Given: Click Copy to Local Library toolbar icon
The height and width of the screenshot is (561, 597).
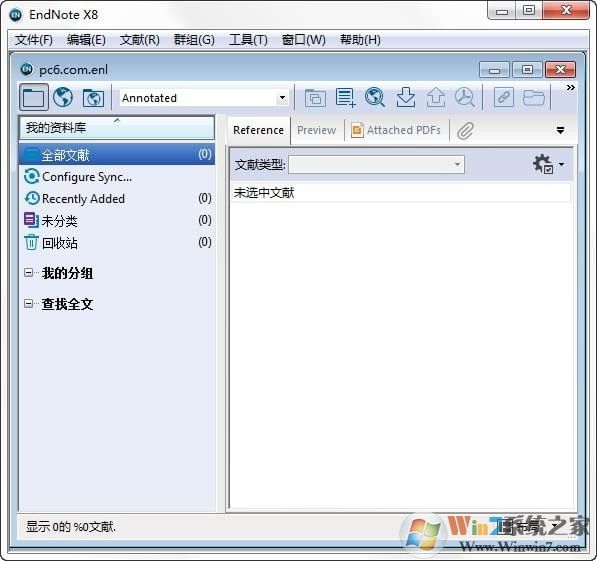Looking at the screenshot, I should 315,98.
